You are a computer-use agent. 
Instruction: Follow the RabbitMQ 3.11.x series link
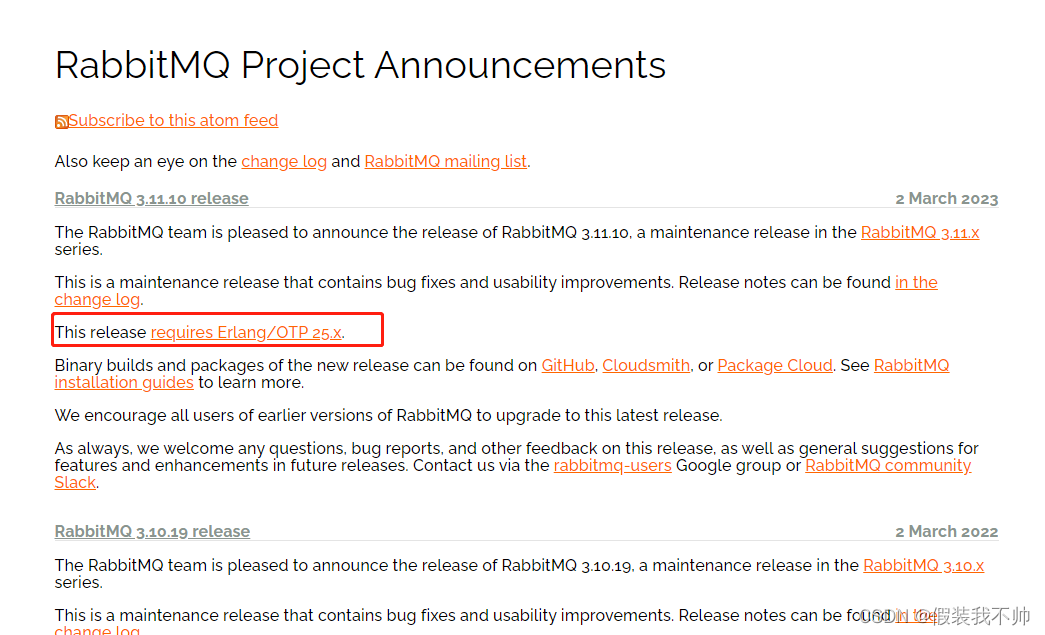click(x=920, y=233)
